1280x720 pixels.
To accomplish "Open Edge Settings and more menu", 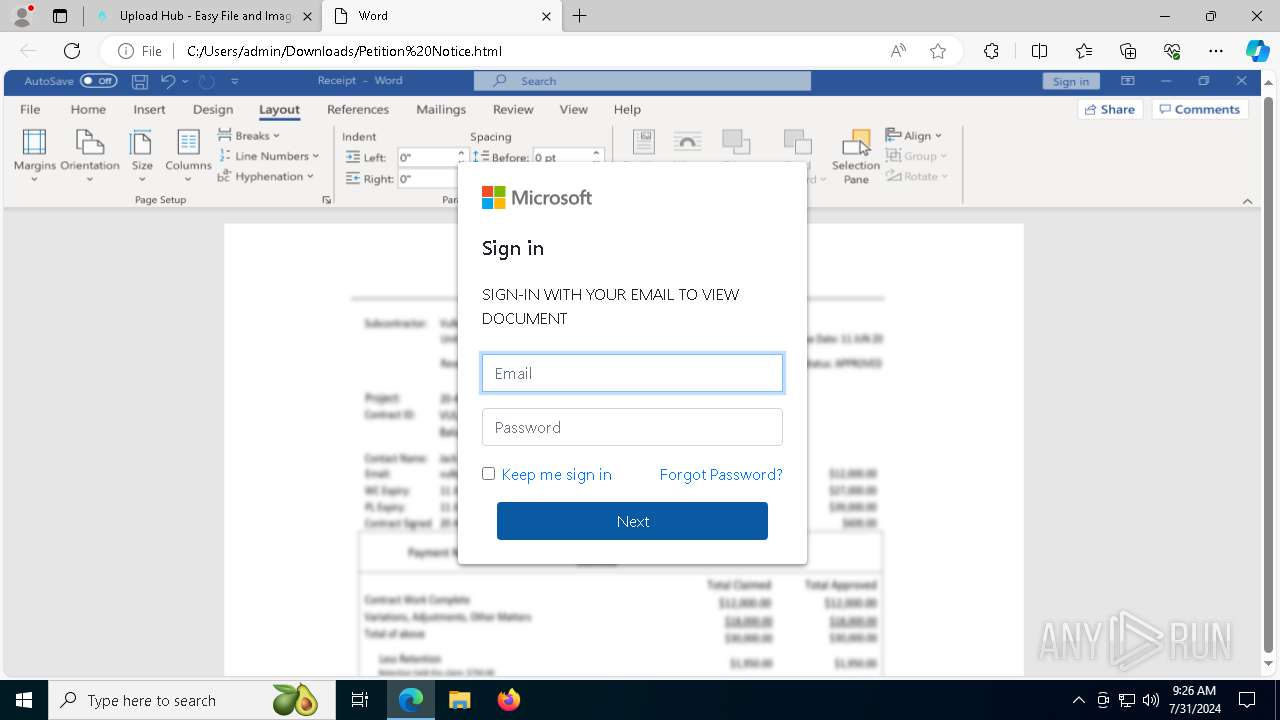I will point(1216,51).
